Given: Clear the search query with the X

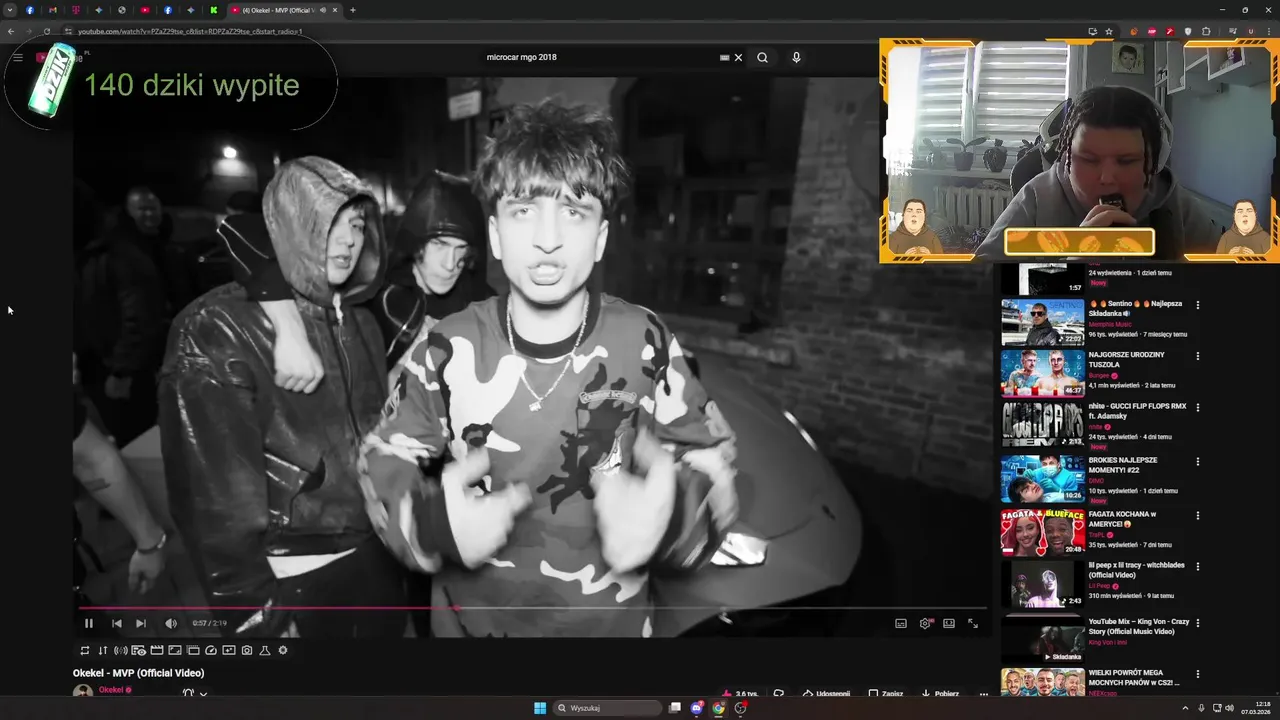Looking at the screenshot, I should click(x=739, y=57).
